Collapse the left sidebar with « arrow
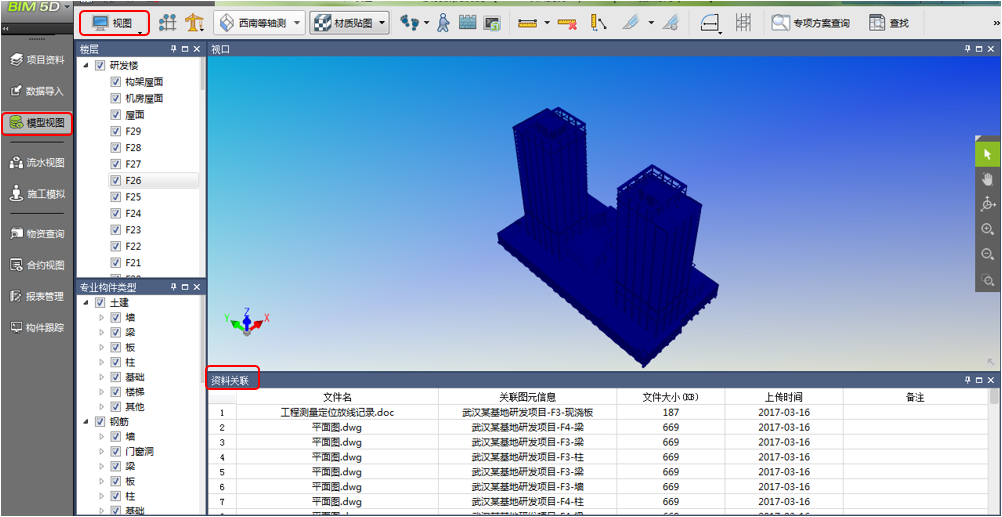Screen dimensions: 1002x517 (x=6, y=29)
